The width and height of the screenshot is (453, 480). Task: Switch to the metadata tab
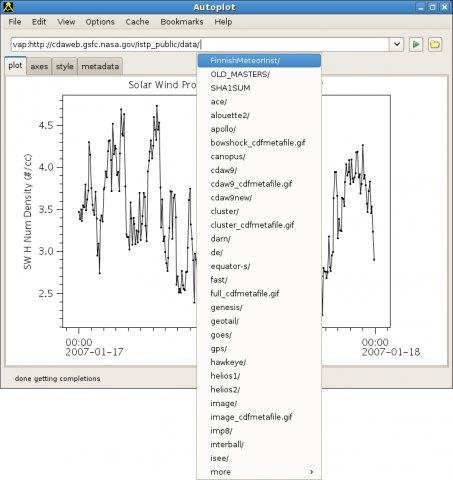pyautogui.click(x=100, y=66)
